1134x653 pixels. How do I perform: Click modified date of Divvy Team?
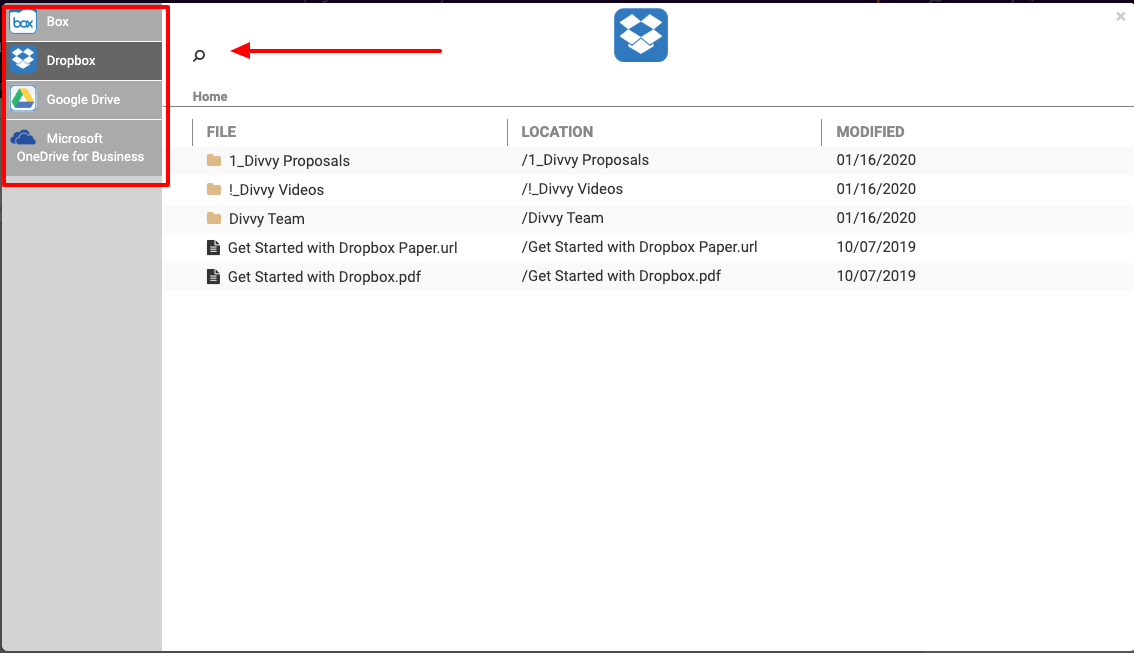click(876, 218)
